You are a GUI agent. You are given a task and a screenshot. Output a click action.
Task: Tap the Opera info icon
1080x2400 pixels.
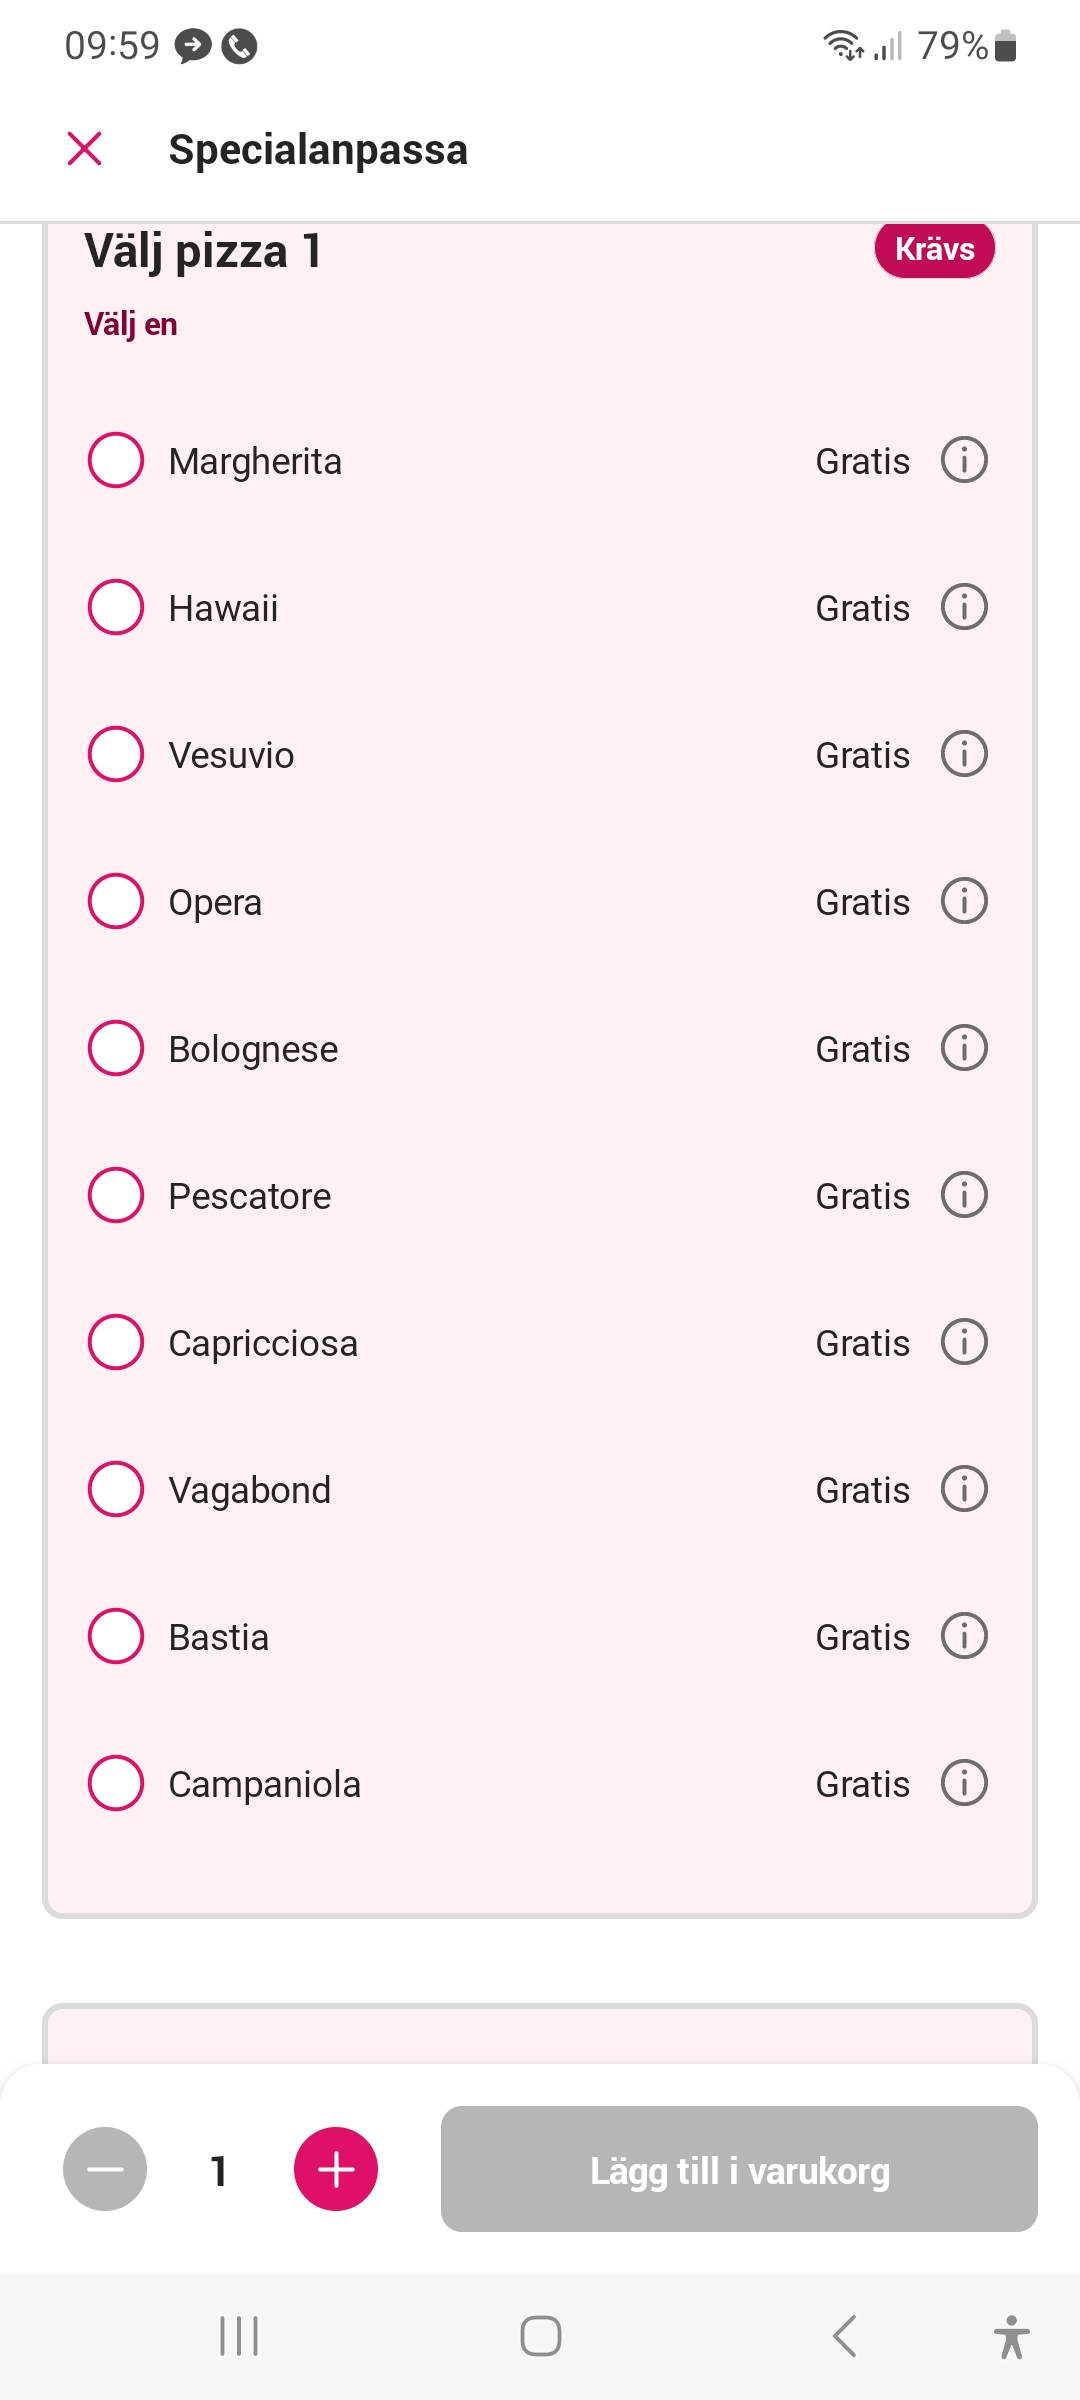coord(964,901)
